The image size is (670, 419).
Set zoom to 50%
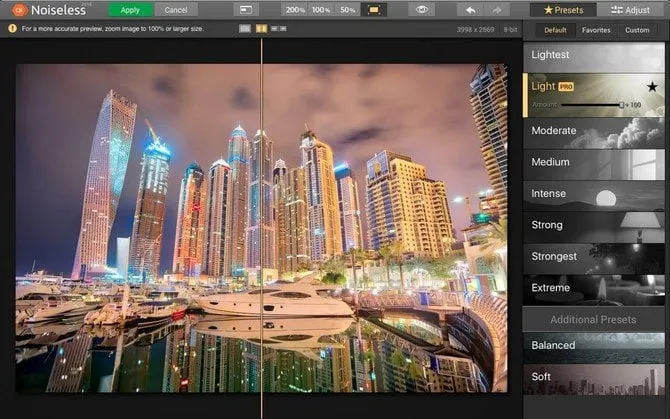[347, 9]
